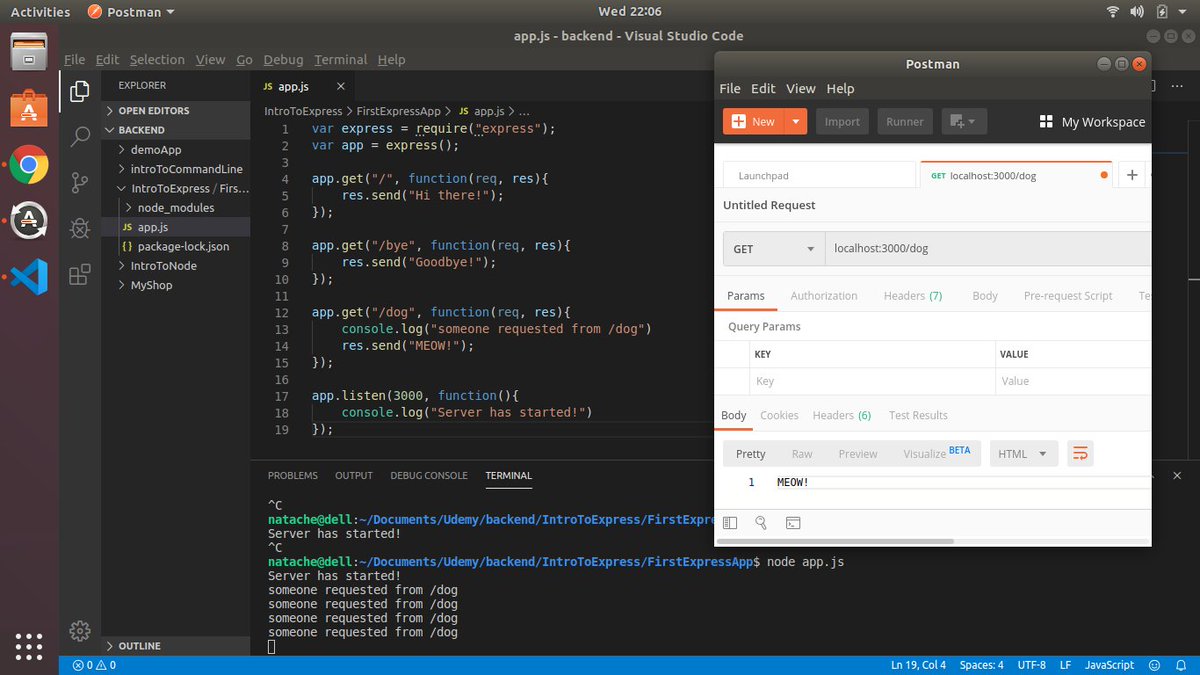Image resolution: width=1200 pixels, height=675 pixels.
Task: Open the HTML format dropdown in the response
Action: coord(1023,453)
